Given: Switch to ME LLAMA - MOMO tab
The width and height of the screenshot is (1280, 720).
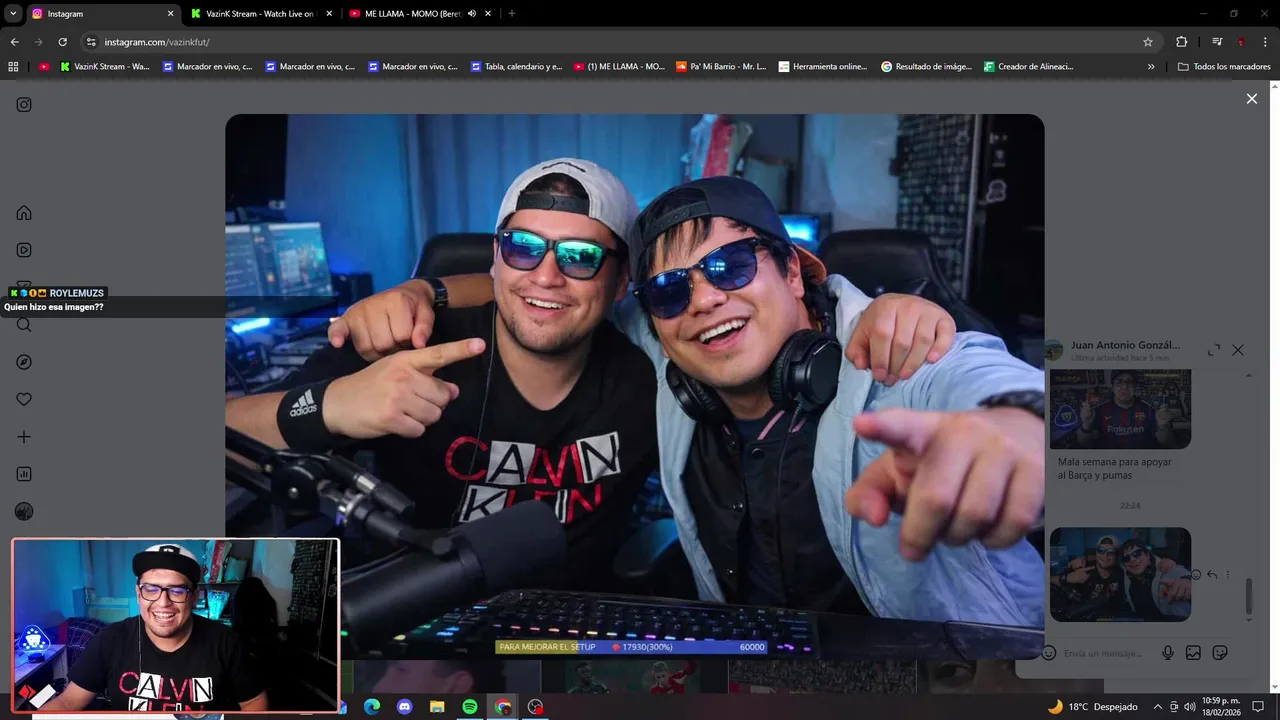Looking at the screenshot, I should [x=412, y=14].
